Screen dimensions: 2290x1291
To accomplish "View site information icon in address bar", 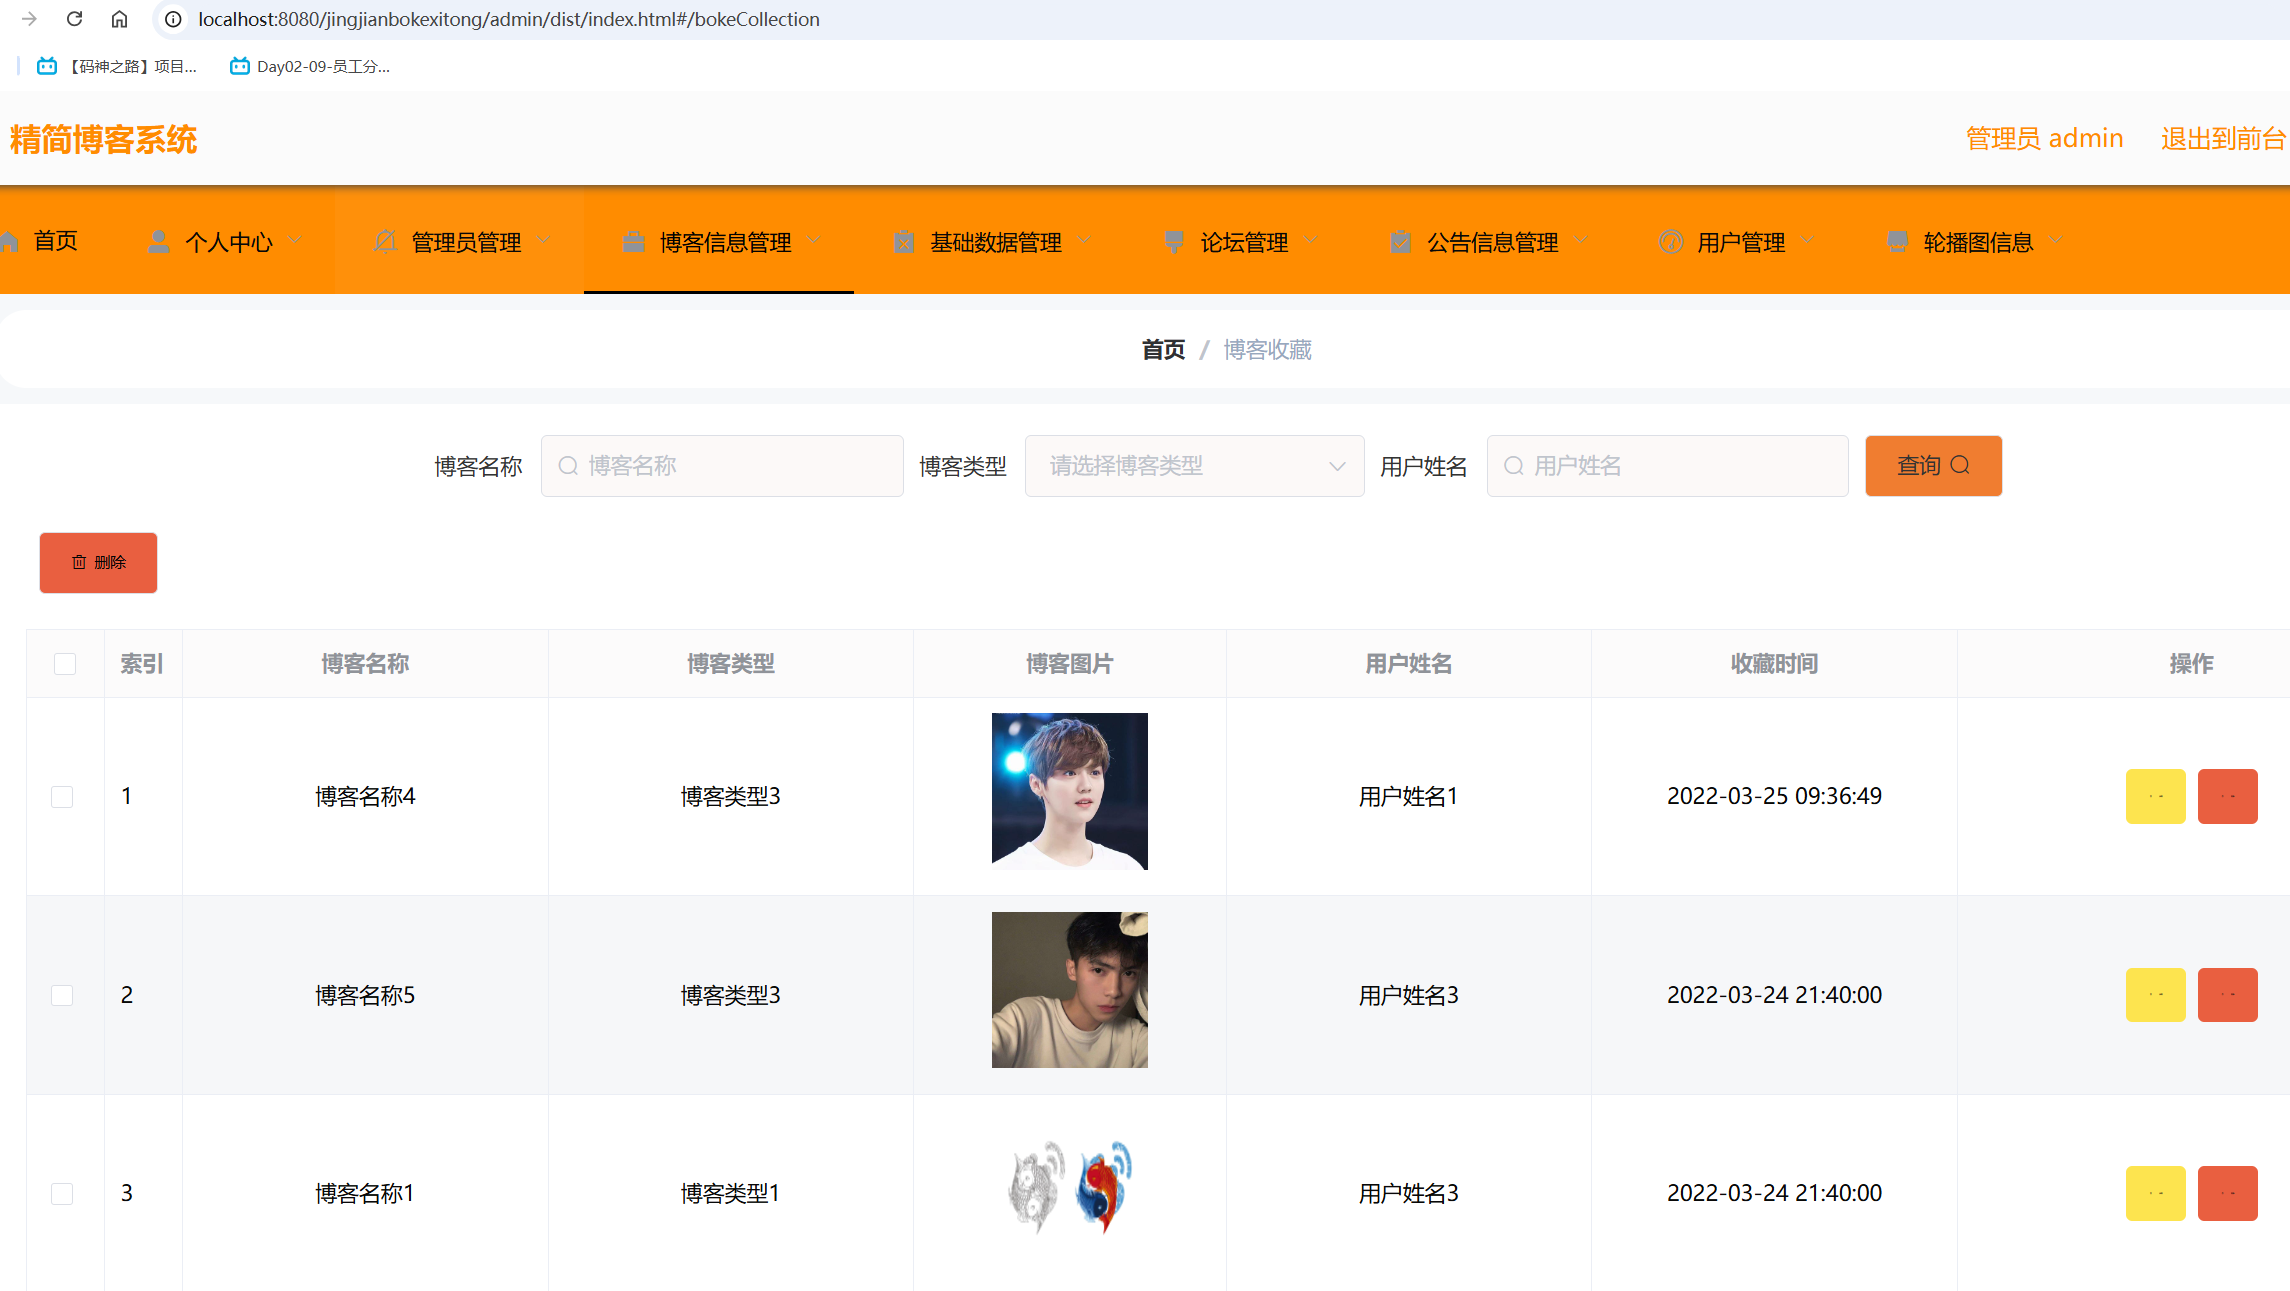I will tap(174, 19).
